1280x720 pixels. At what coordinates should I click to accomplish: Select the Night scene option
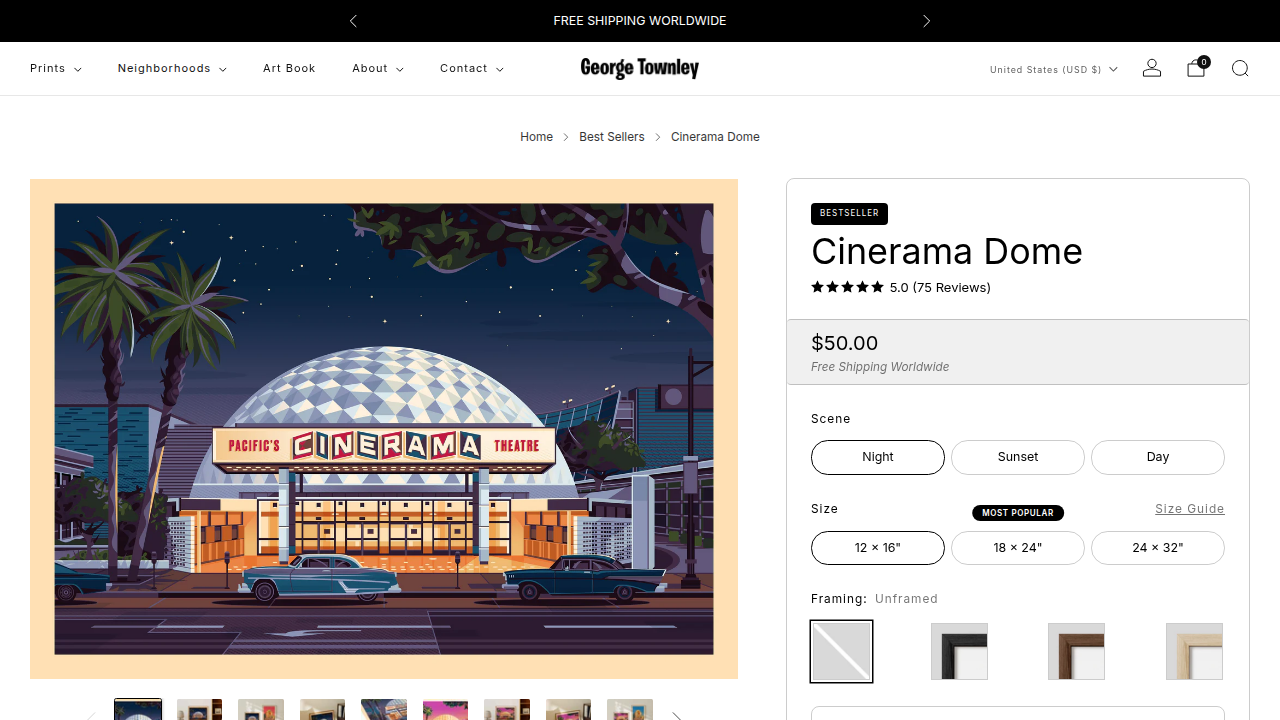pyautogui.click(x=878, y=457)
